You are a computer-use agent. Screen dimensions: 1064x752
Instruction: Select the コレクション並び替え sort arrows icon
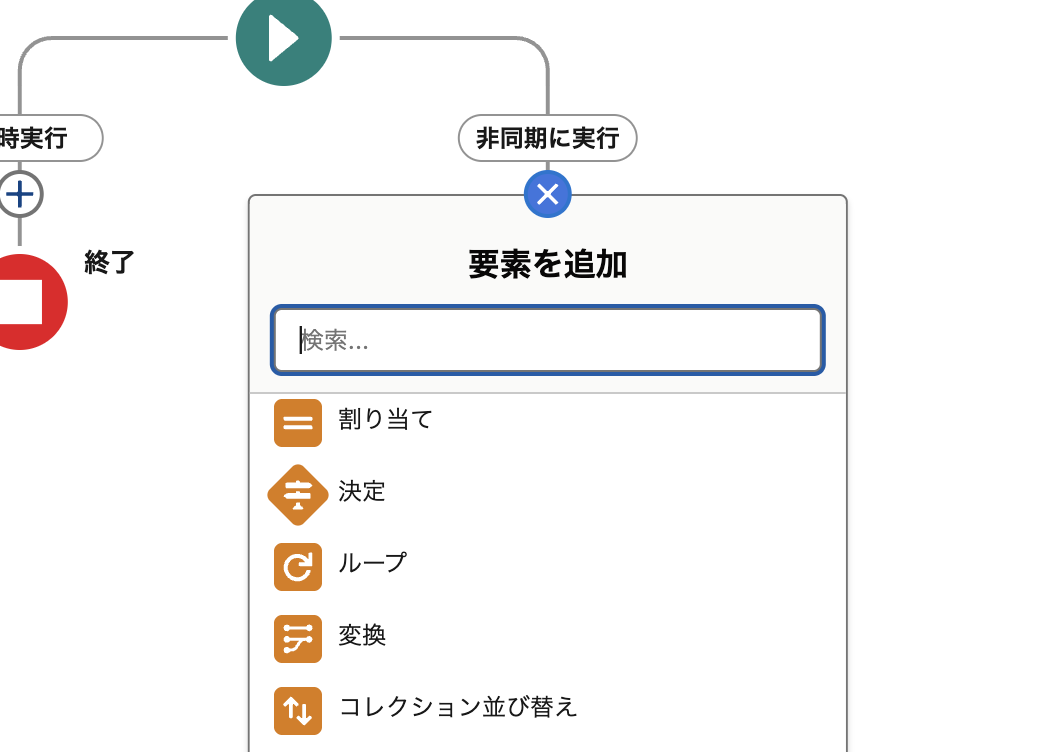pos(297,711)
